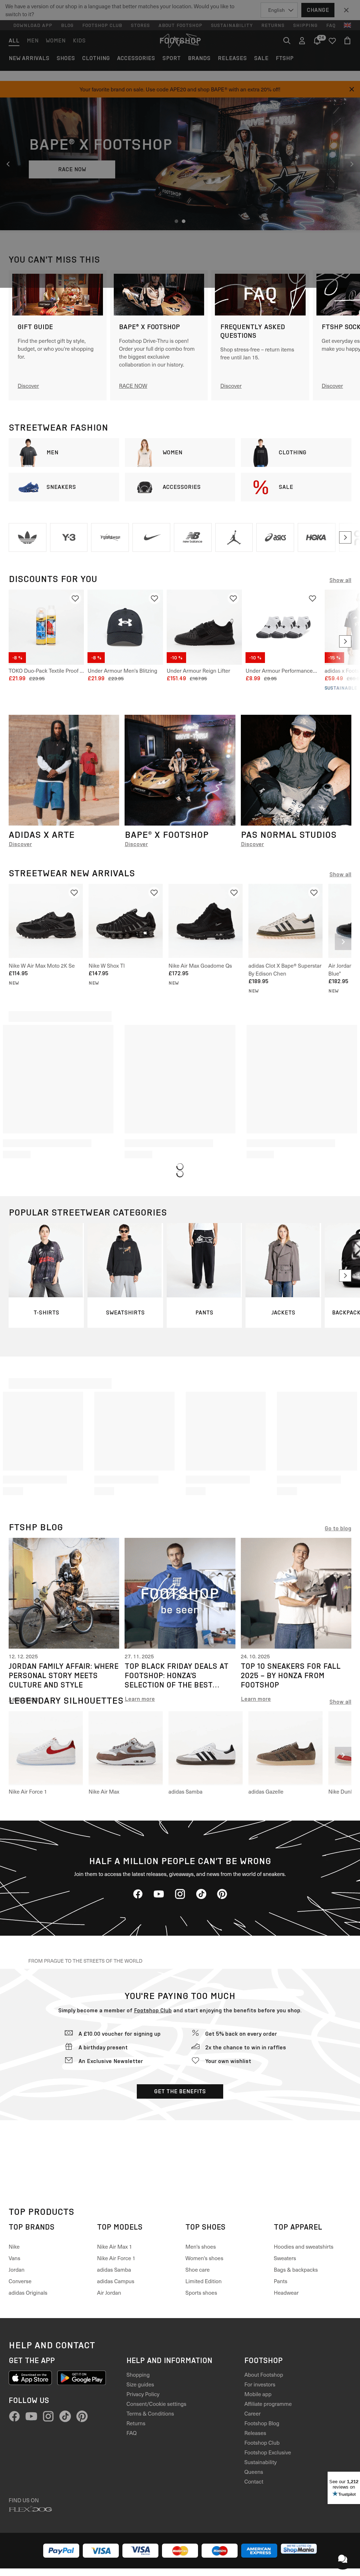Dismiss the orange promo code banner
Image resolution: width=360 pixels, height=2576 pixels.
351,89
